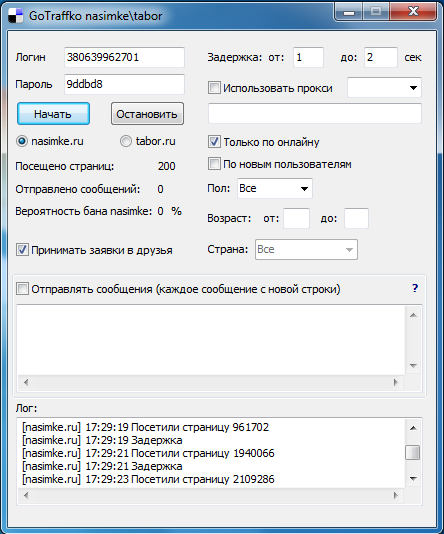
Task: Click the Возраст от field
Action: tap(297, 218)
